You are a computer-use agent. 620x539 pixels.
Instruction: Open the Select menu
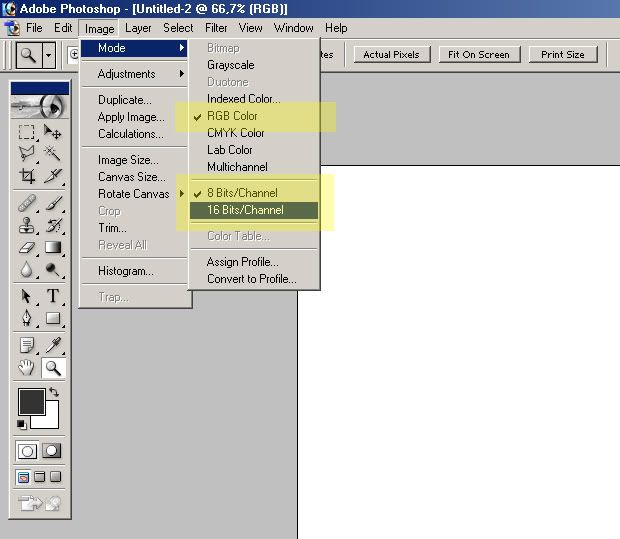pos(178,28)
